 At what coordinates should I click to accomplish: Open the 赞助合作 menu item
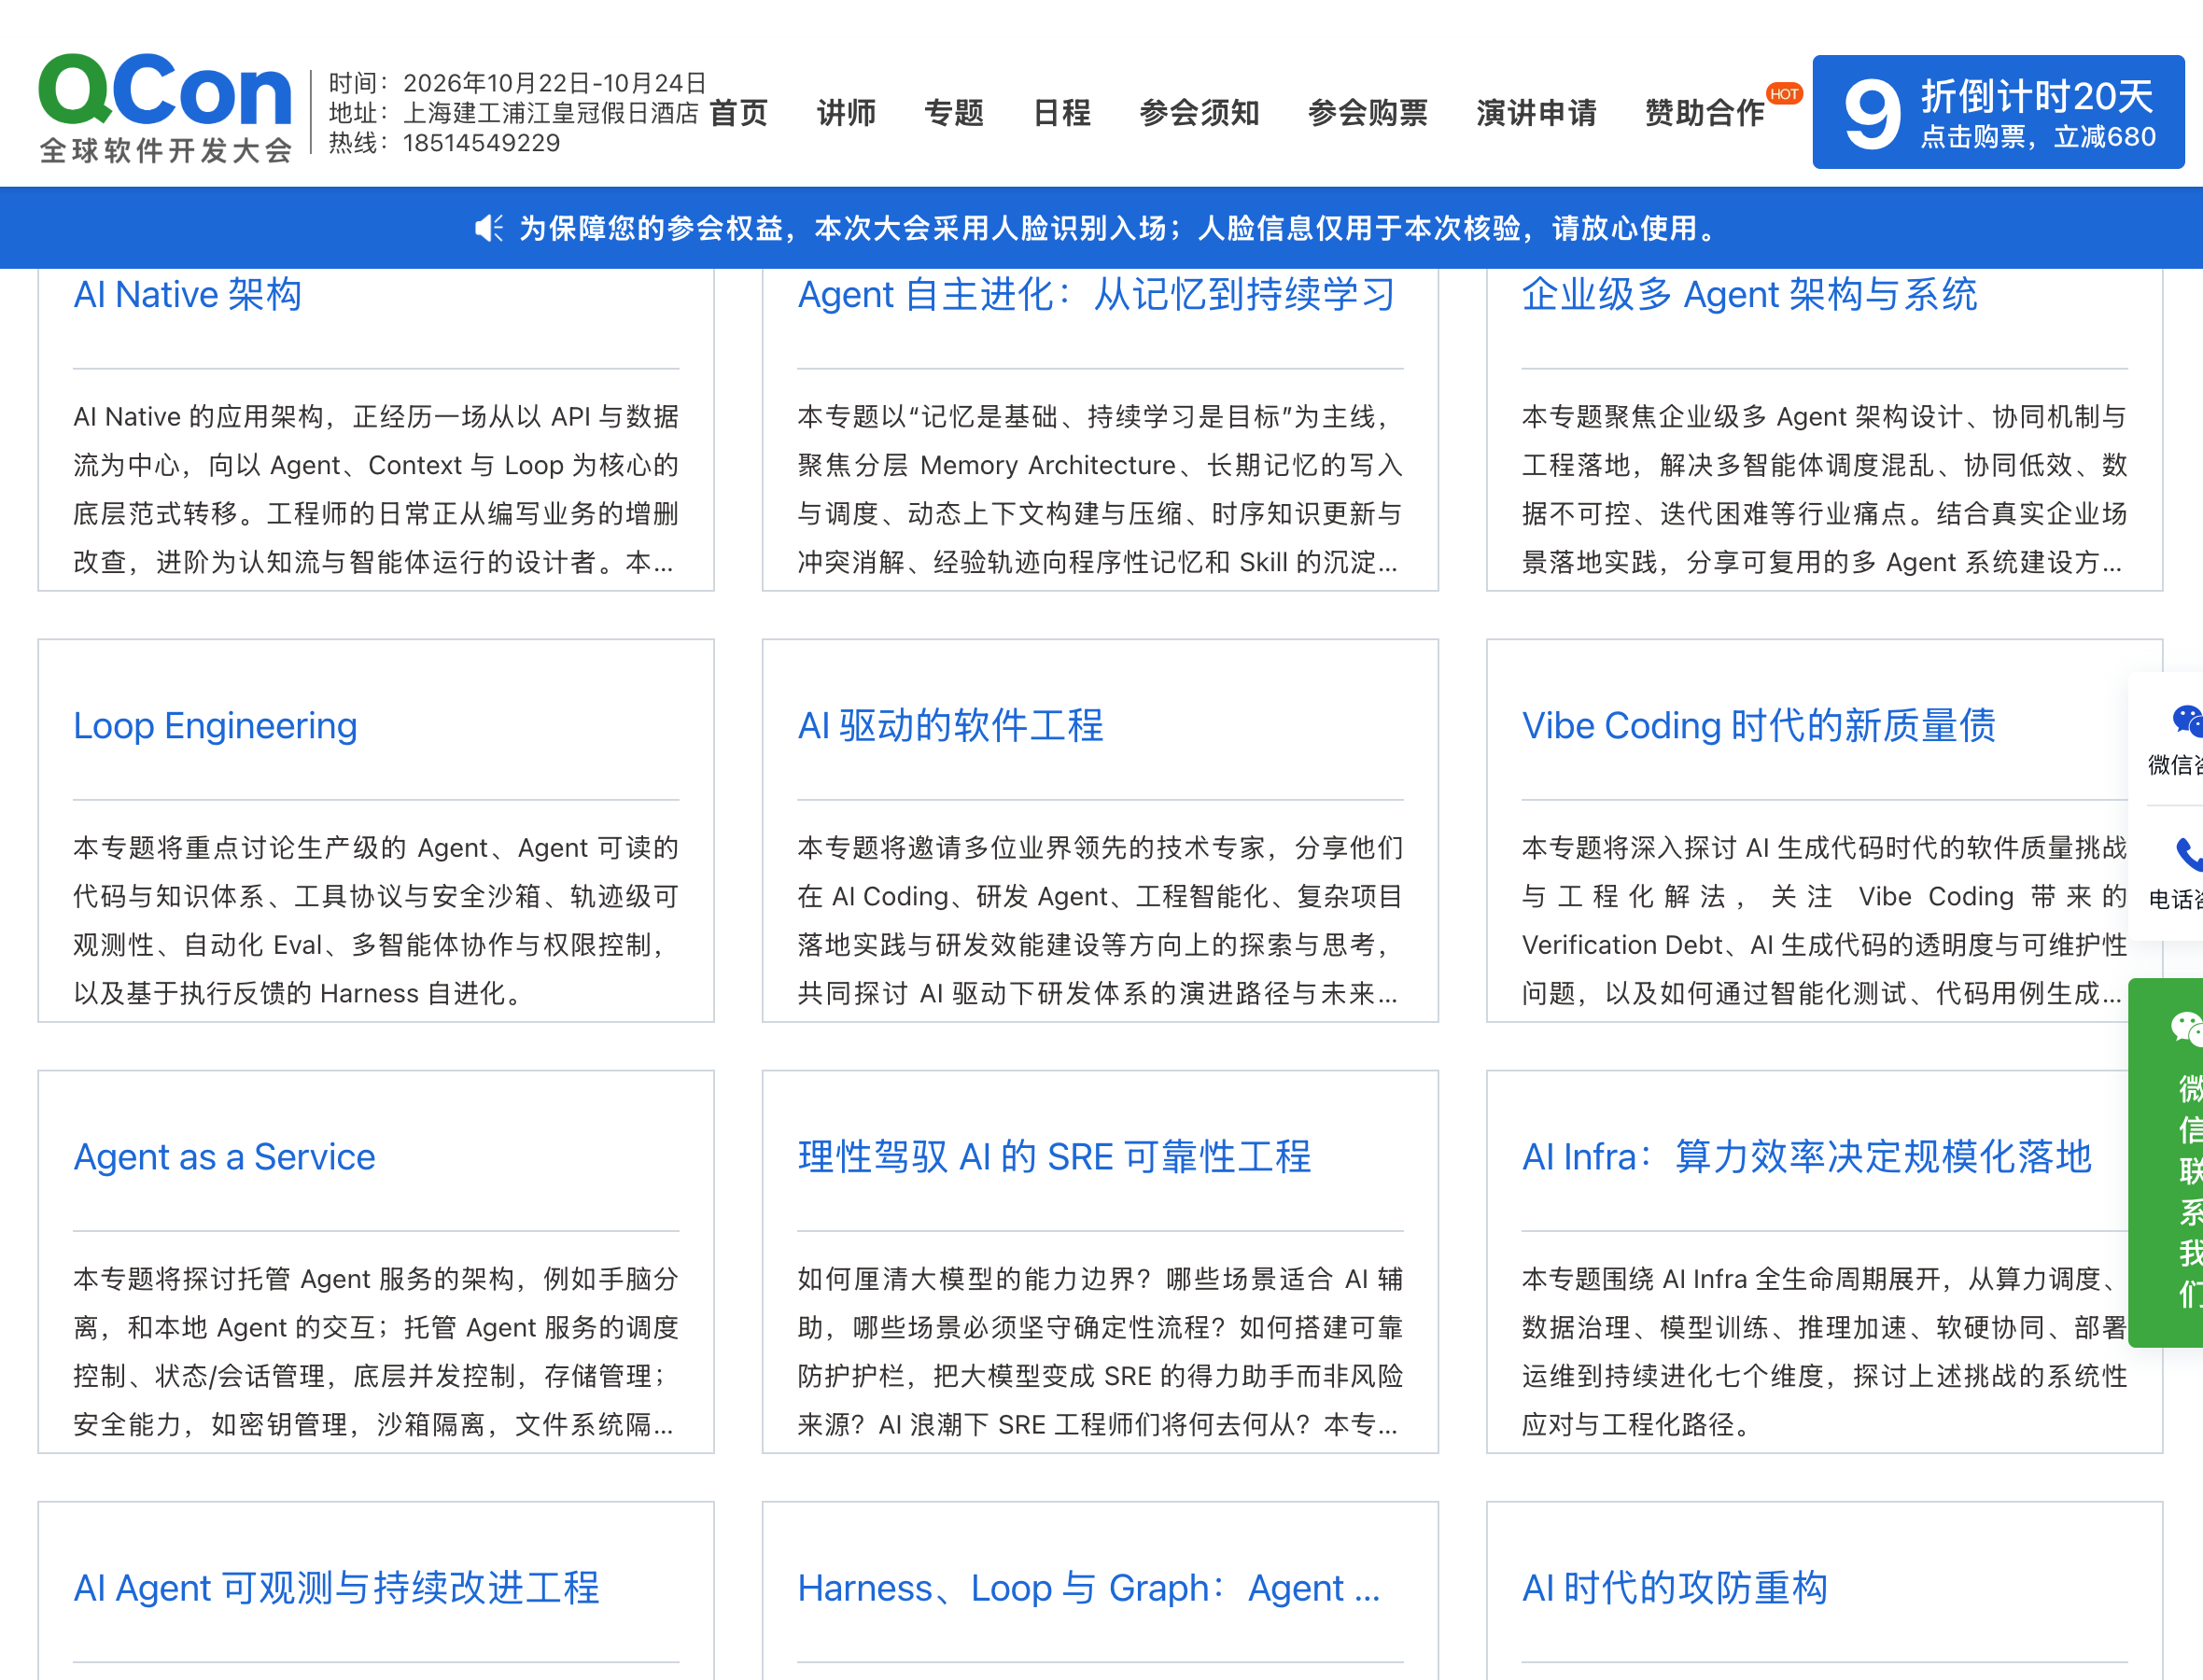coord(1705,113)
